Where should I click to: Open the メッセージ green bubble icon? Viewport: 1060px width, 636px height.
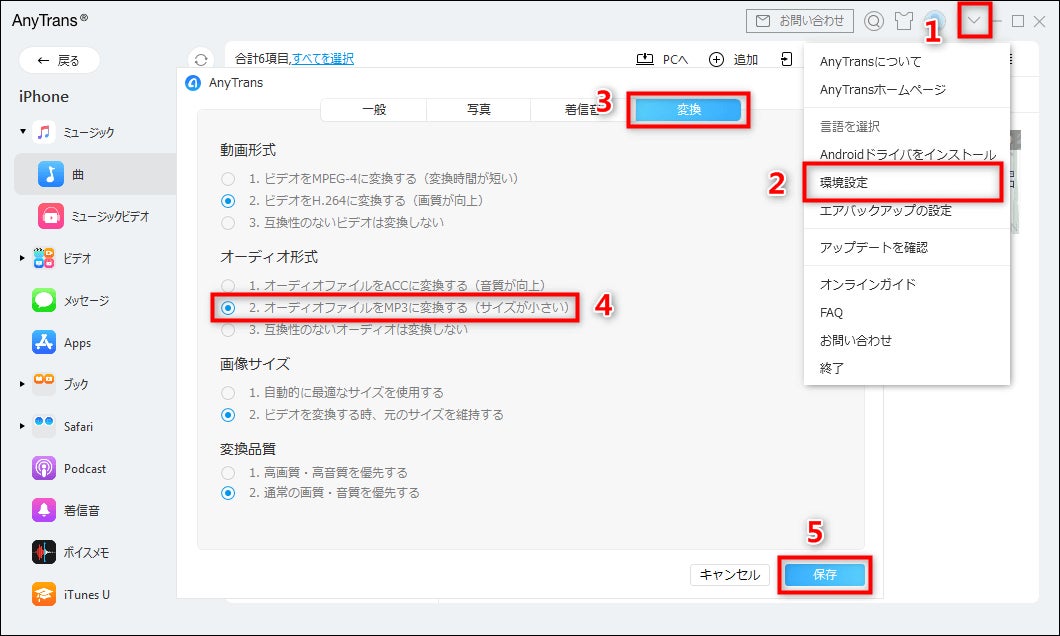[x=44, y=300]
